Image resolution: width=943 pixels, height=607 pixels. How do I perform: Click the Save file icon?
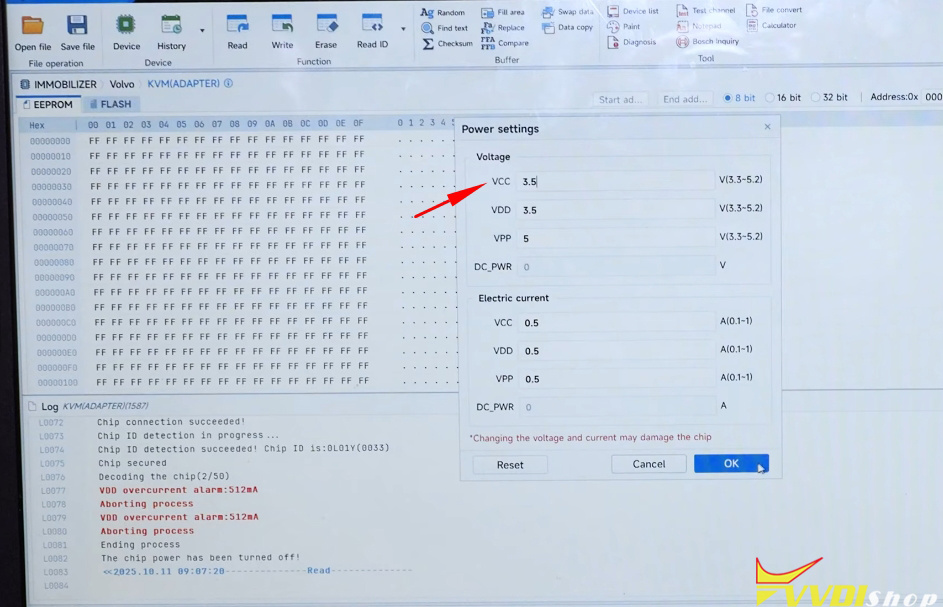(77, 26)
